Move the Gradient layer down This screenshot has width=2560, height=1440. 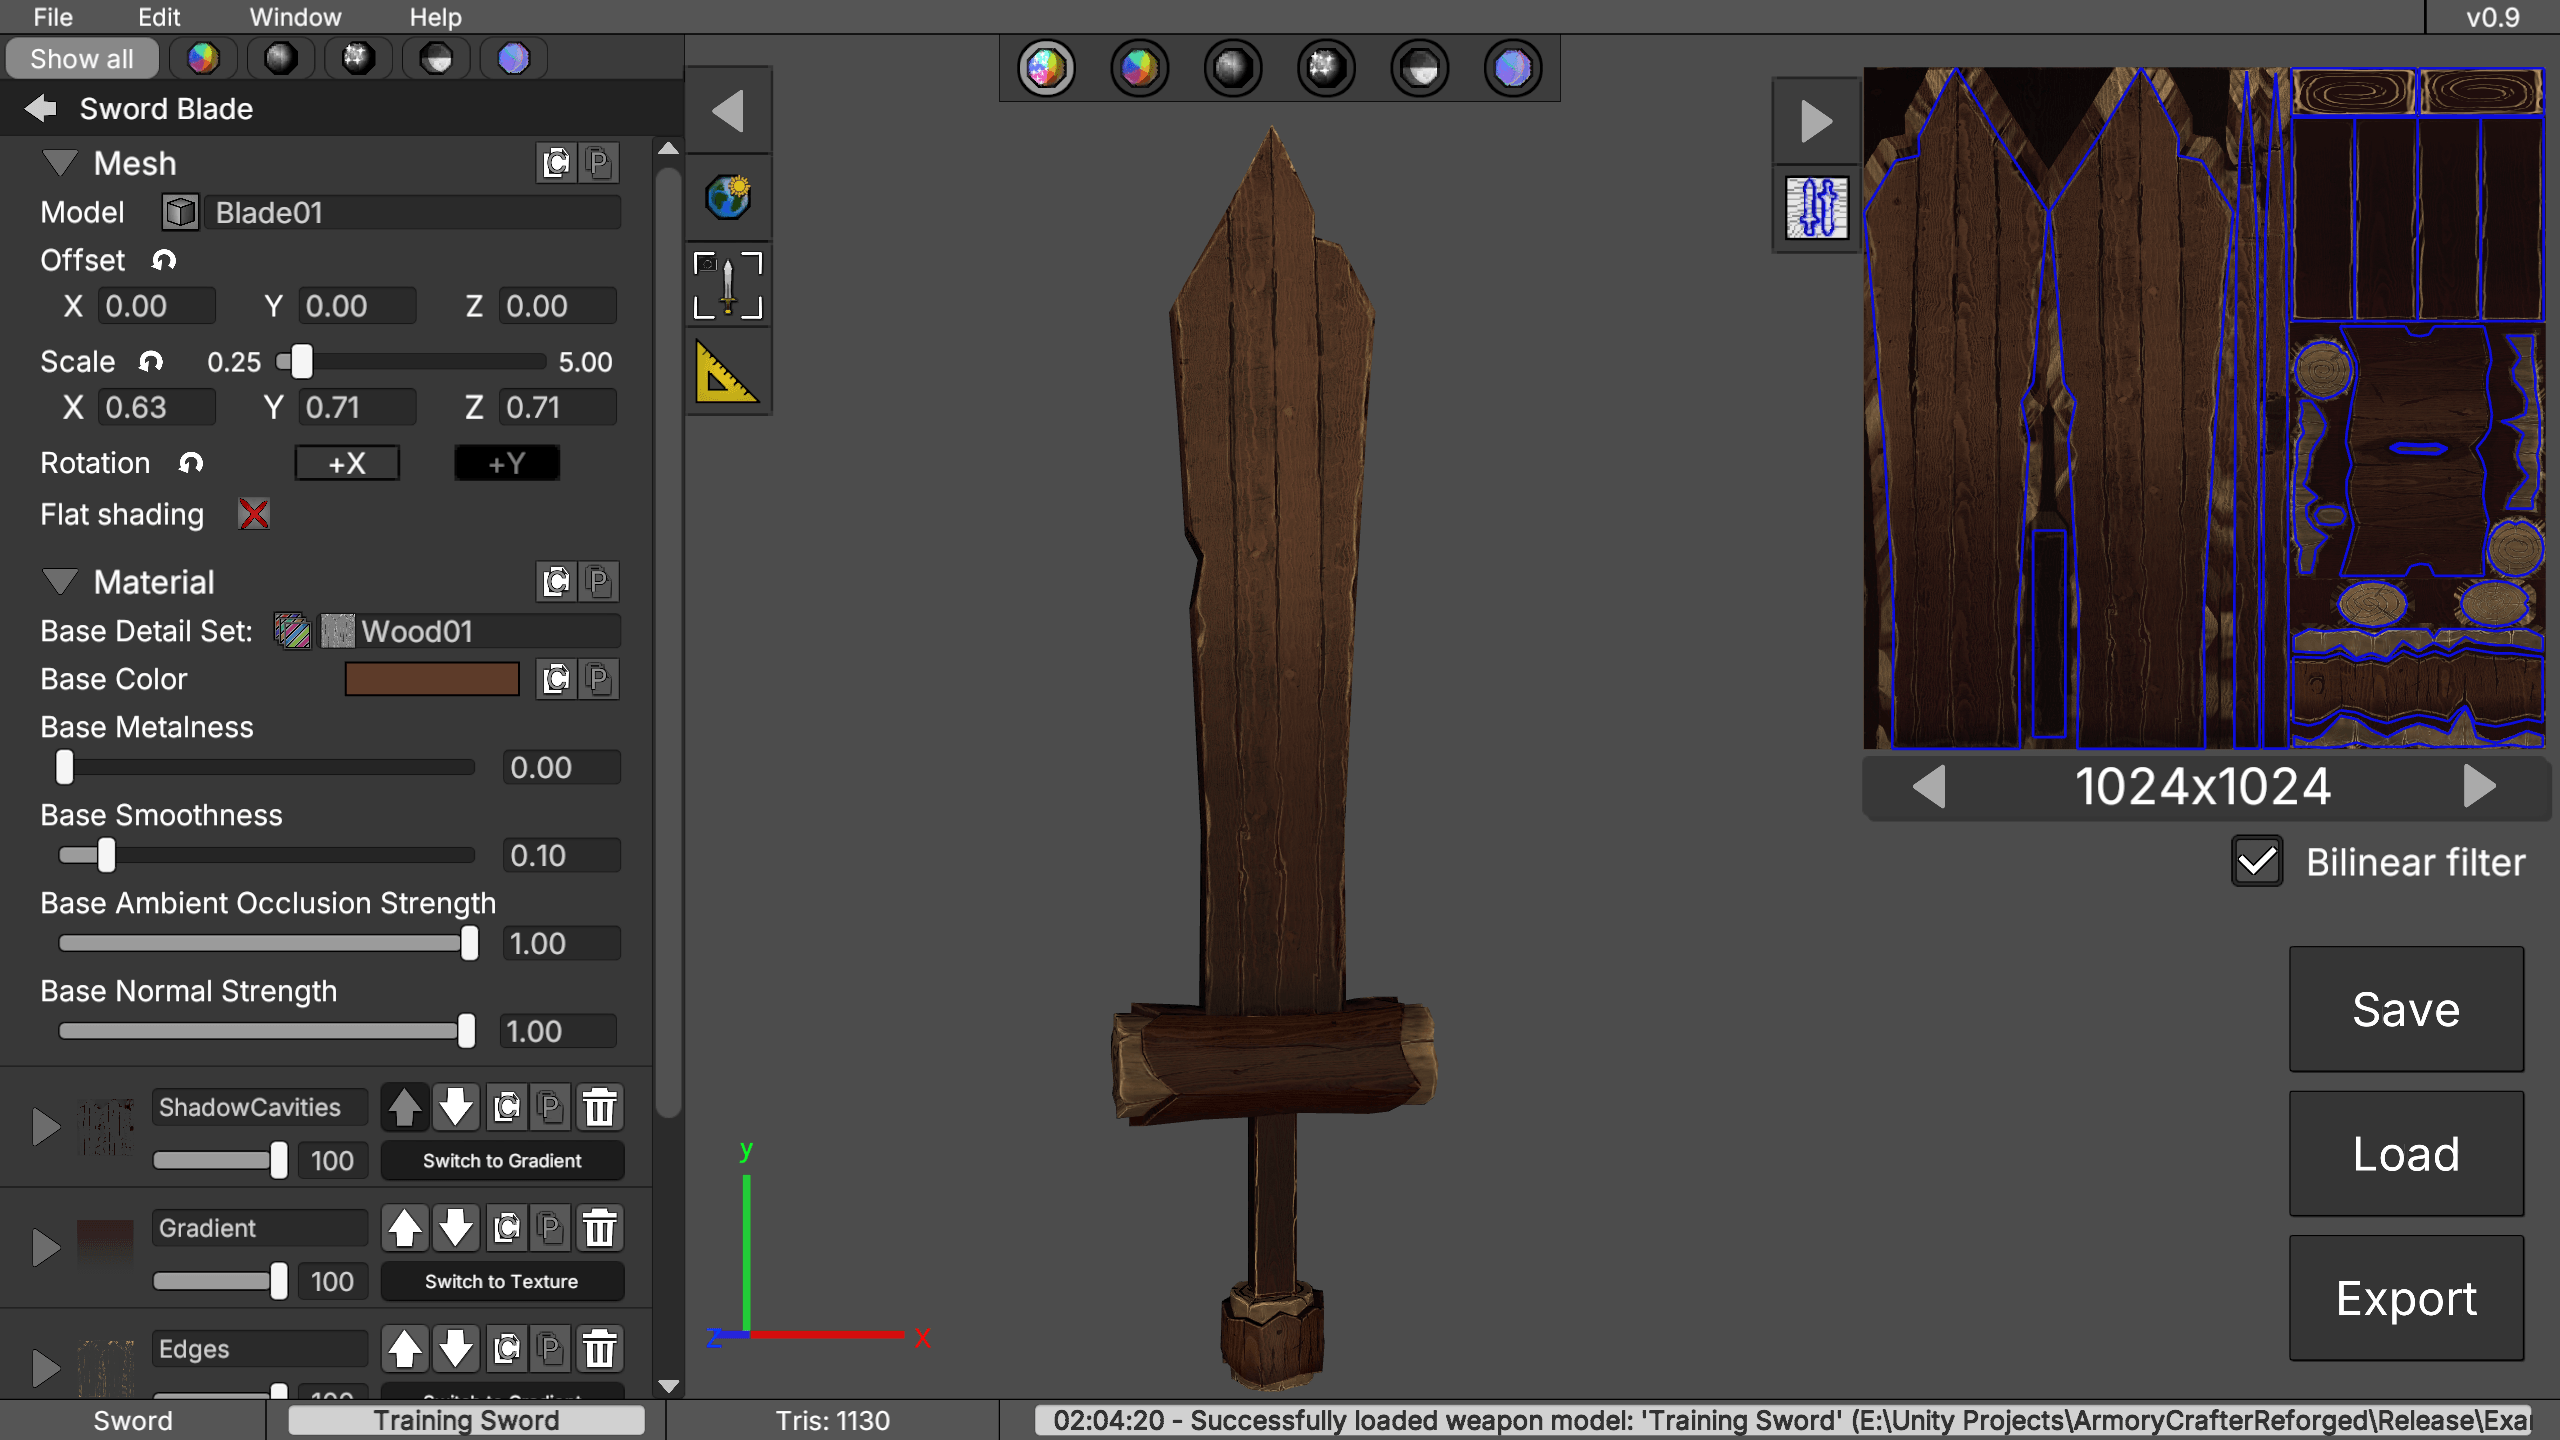pyautogui.click(x=456, y=1228)
